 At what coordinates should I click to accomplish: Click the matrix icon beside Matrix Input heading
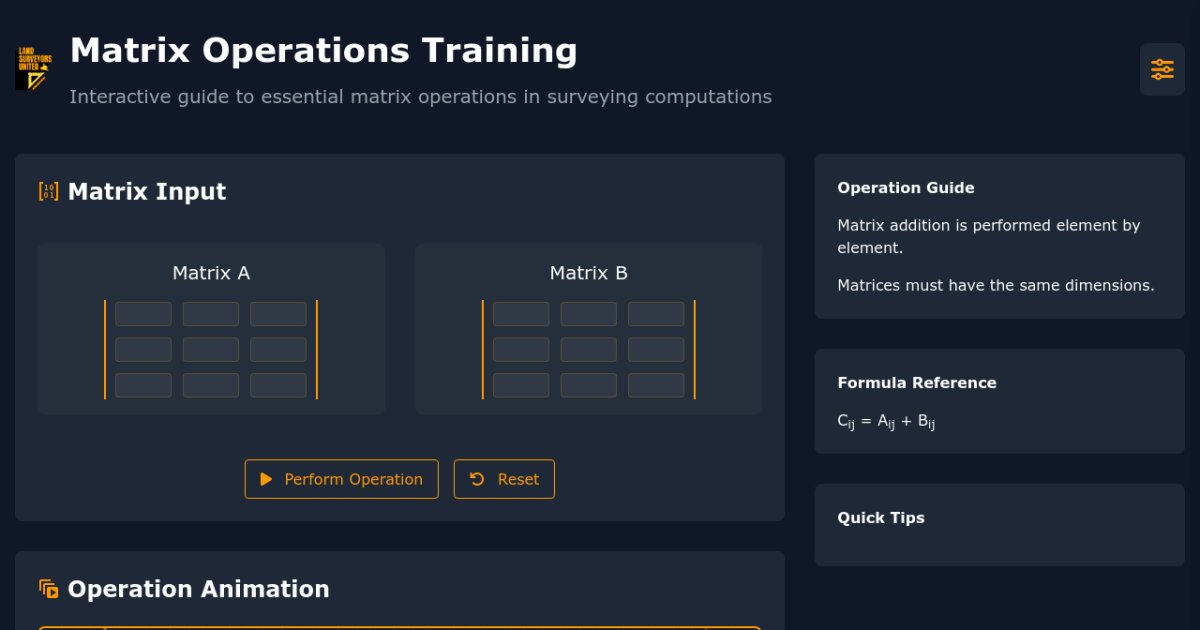[47, 191]
